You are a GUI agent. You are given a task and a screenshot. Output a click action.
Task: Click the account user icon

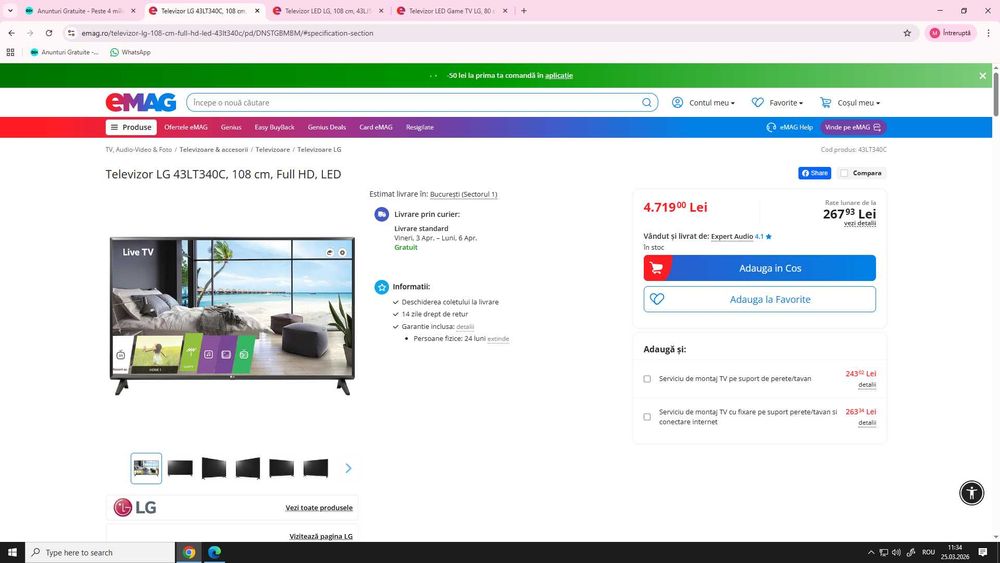click(677, 102)
